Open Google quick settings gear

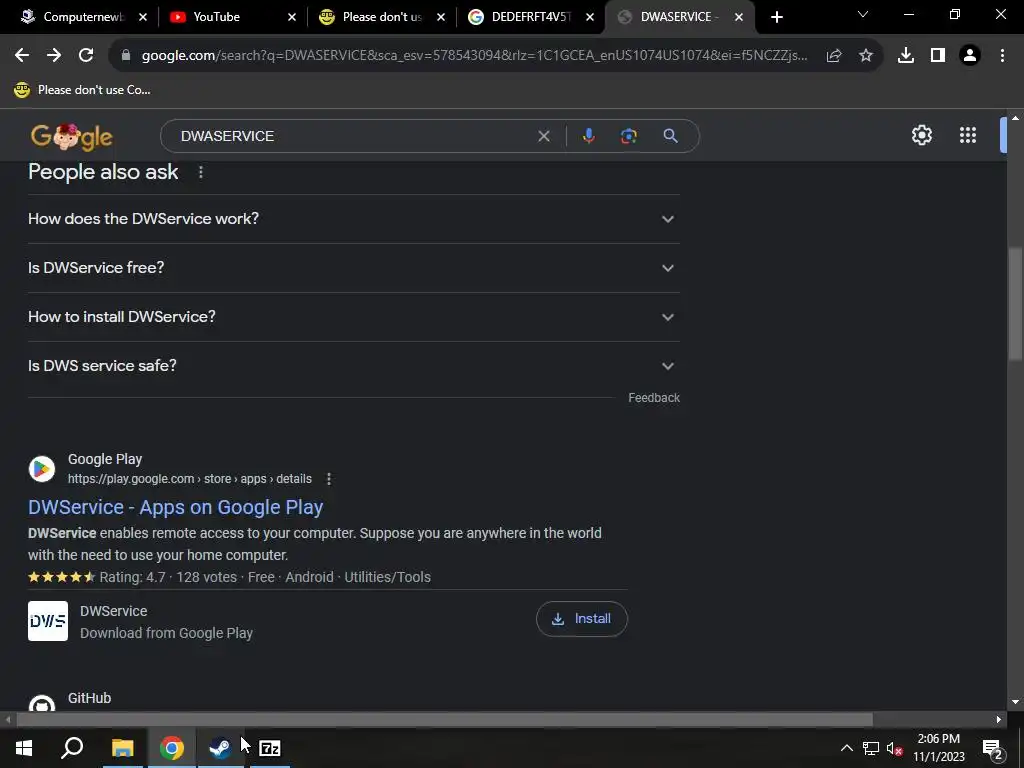coord(921,135)
